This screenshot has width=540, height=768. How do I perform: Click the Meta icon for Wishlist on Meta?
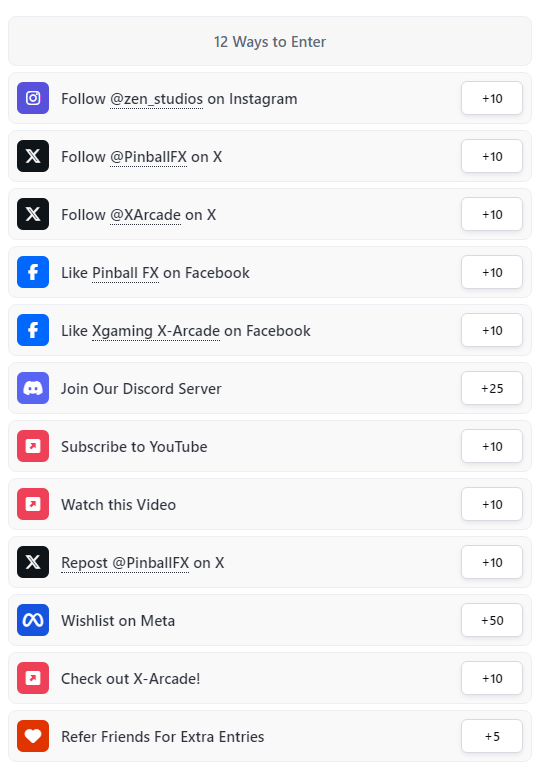click(33, 620)
